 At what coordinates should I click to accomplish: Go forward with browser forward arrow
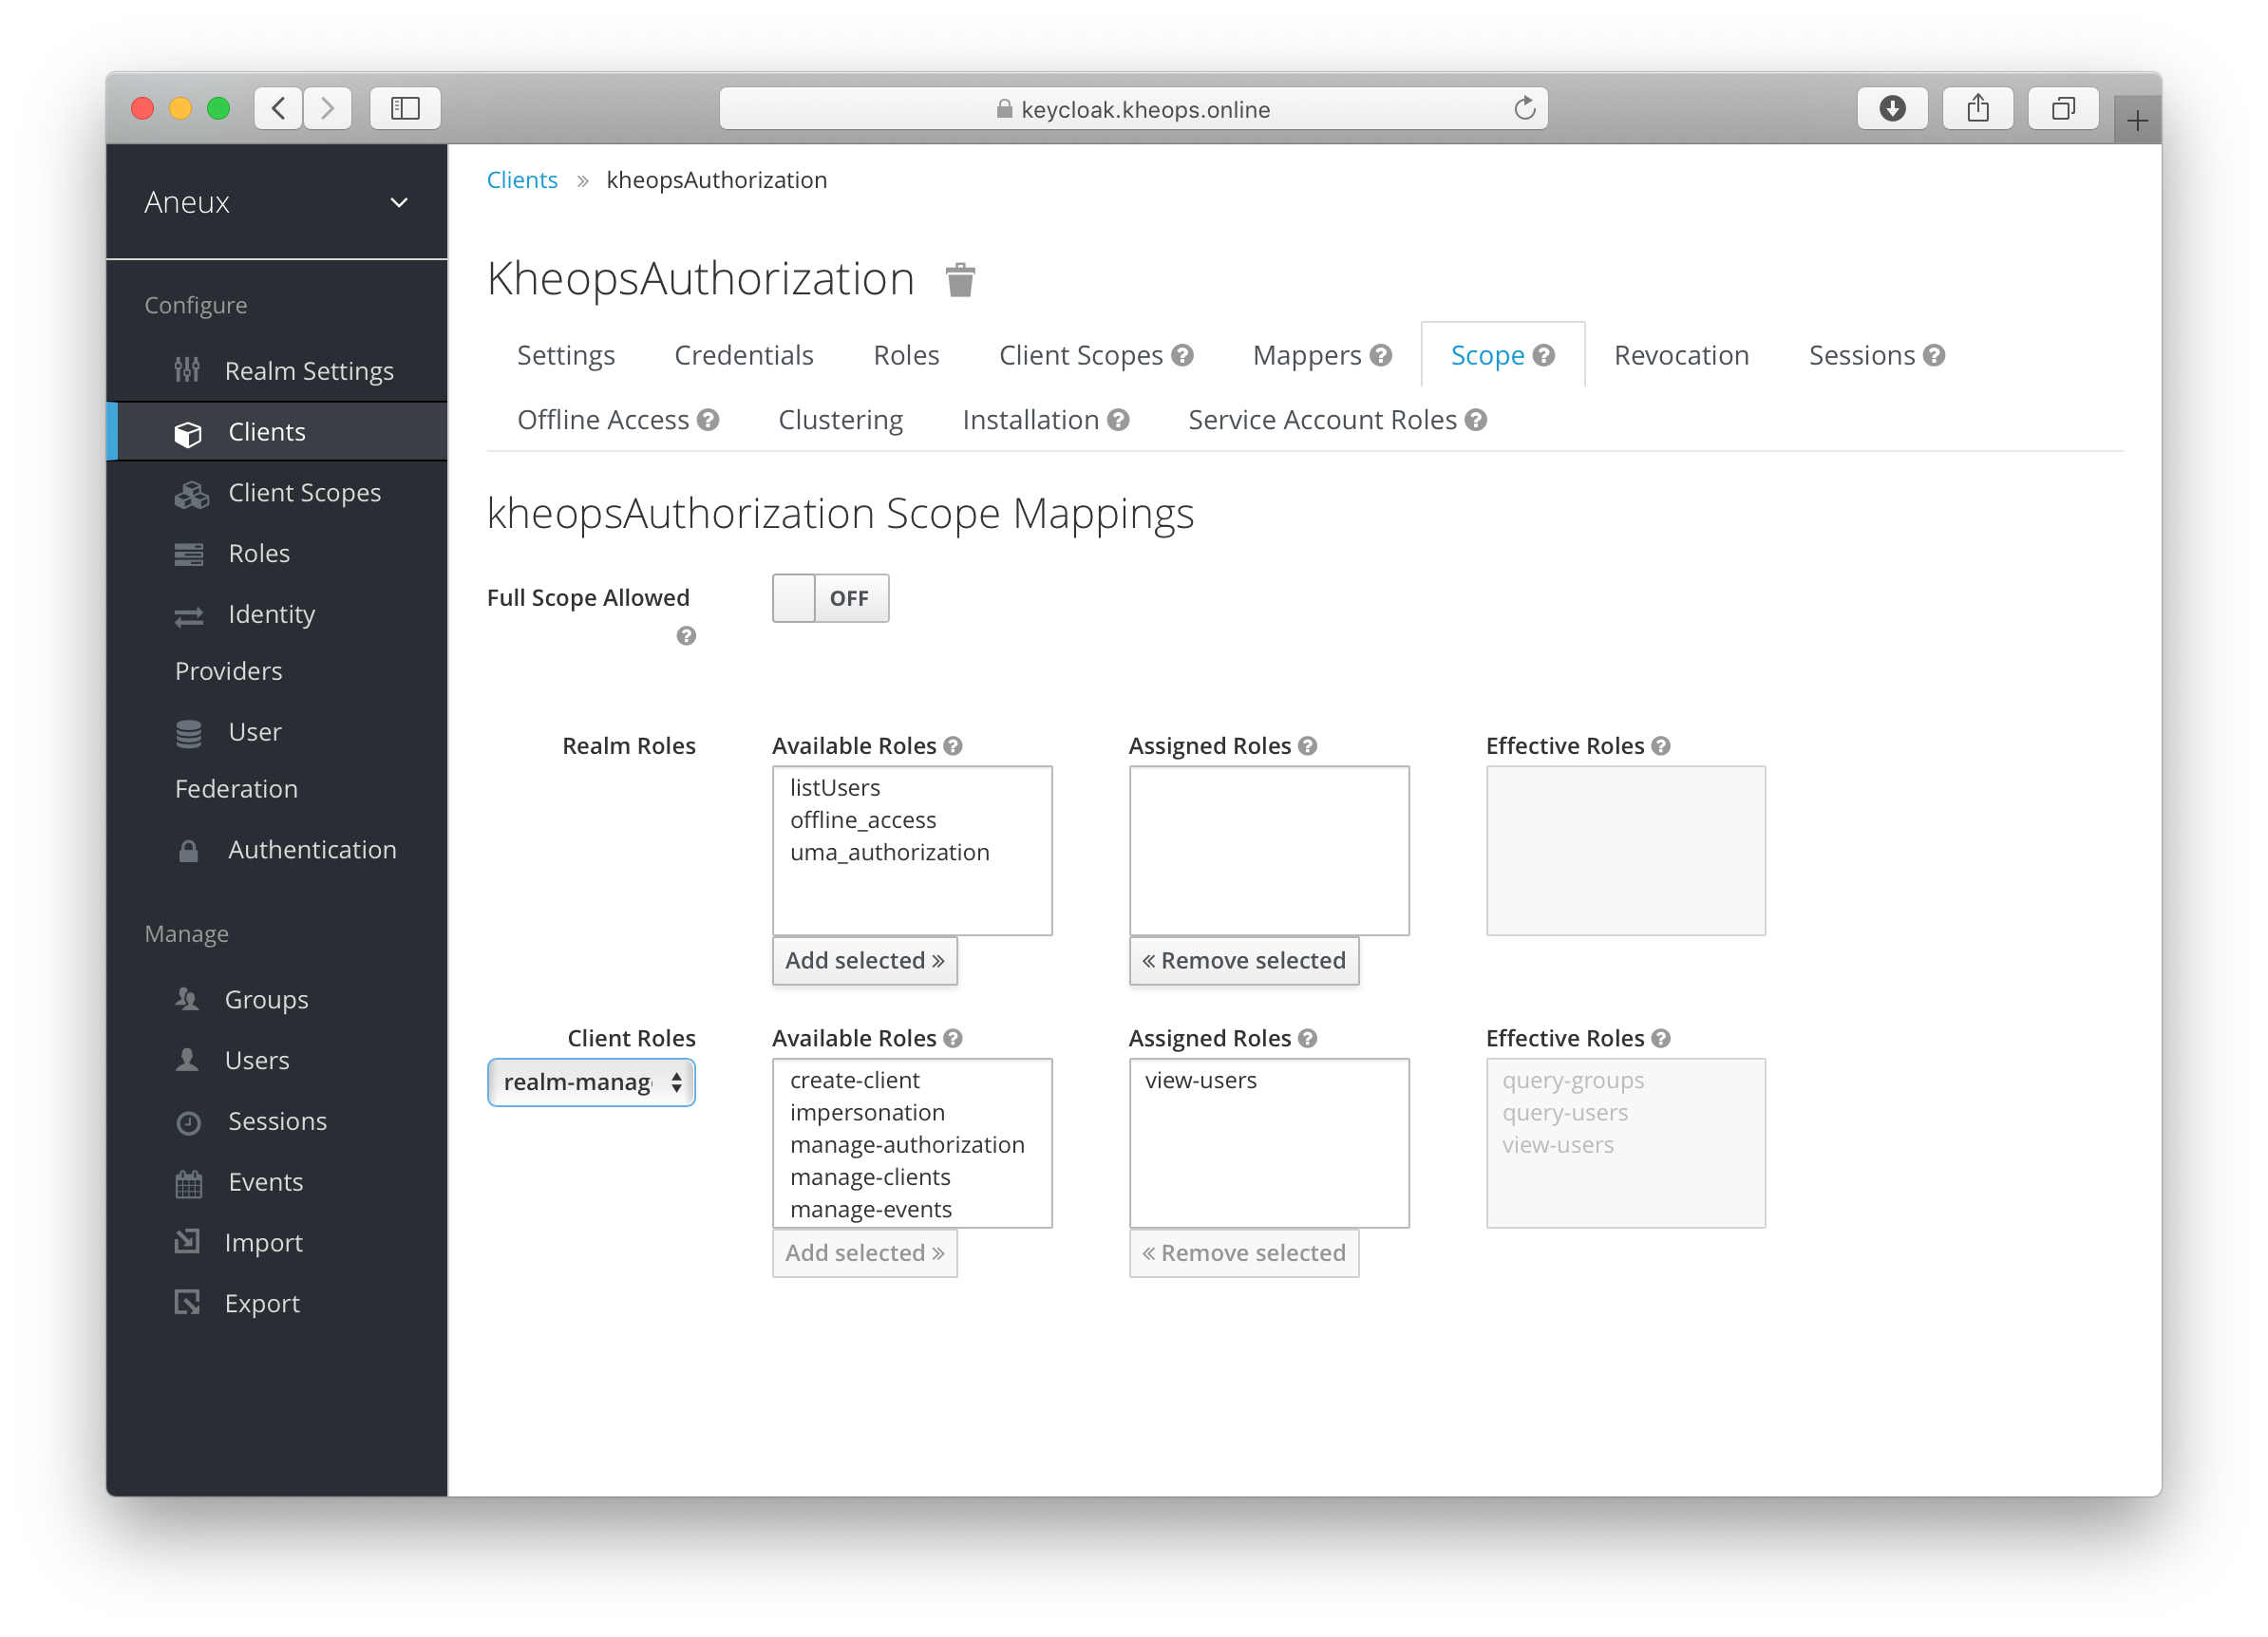[327, 108]
